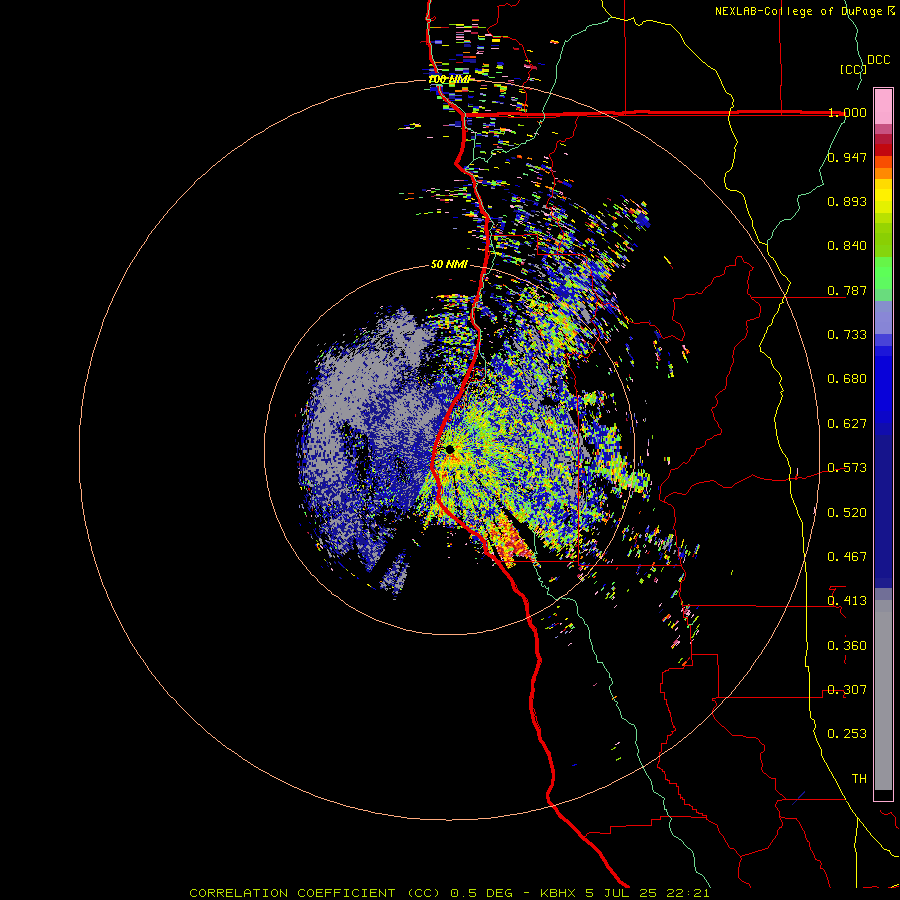
Task: Click the 50 NMI range ring label
Action: pos(449,265)
